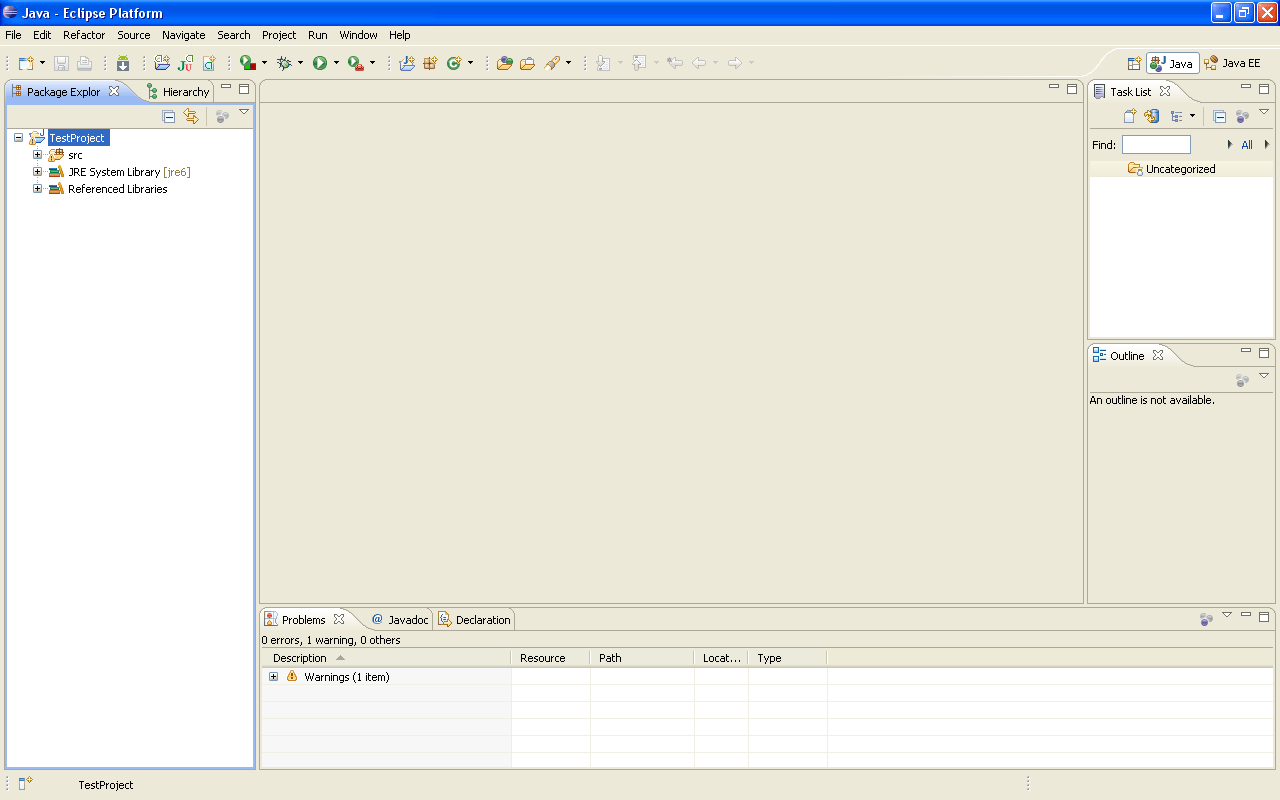
Task: Expand the src folder tree node
Action: coord(38,155)
